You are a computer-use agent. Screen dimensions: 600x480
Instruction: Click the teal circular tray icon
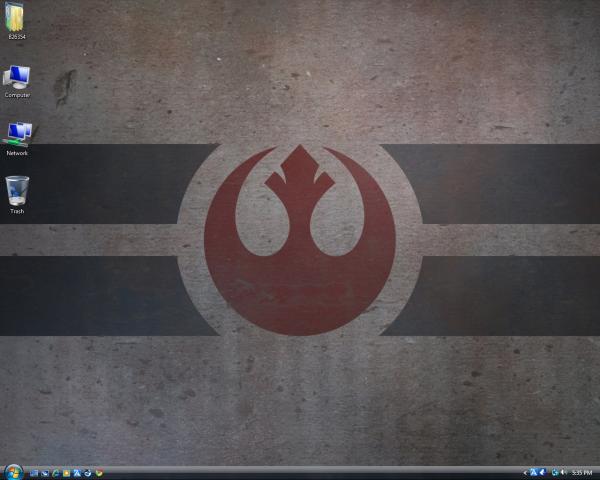tap(554, 473)
